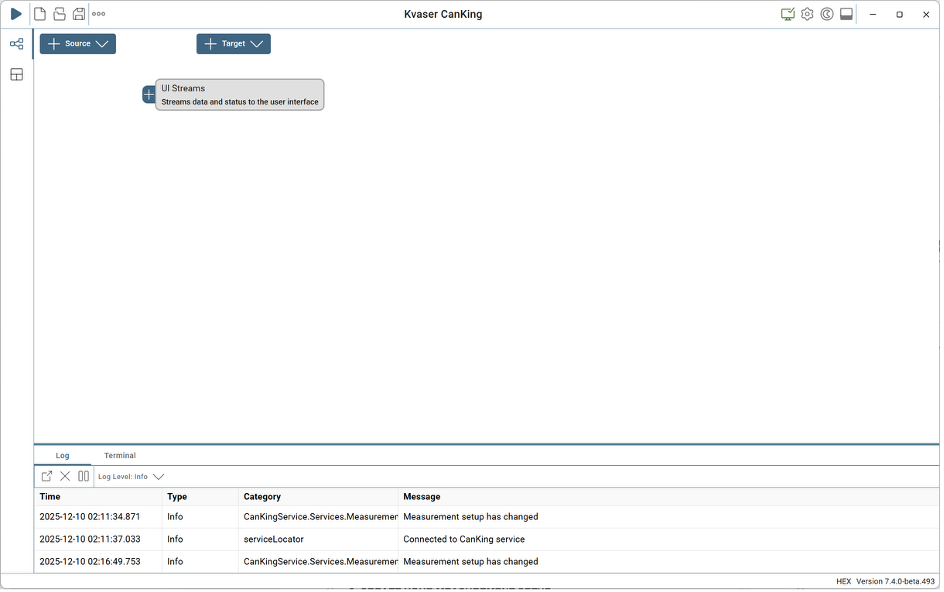The image size is (944, 592).
Task: Switch to the Terminal tab
Action: 120,456
